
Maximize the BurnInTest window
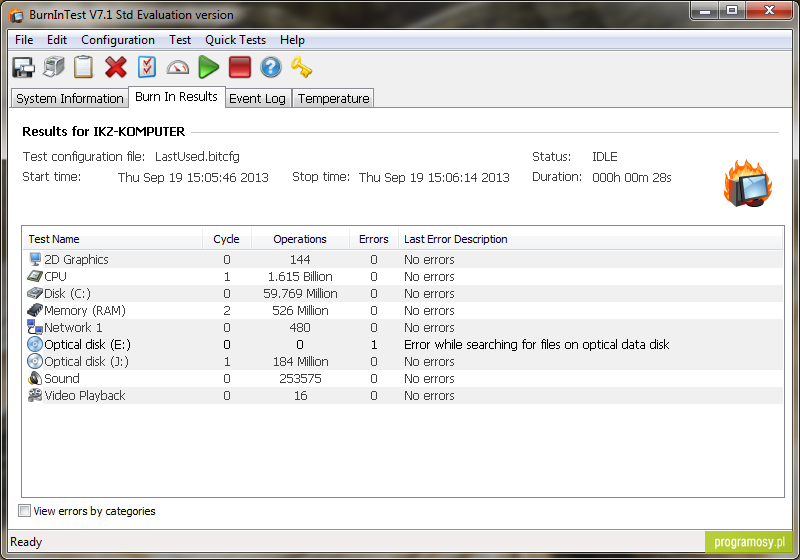point(732,10)
